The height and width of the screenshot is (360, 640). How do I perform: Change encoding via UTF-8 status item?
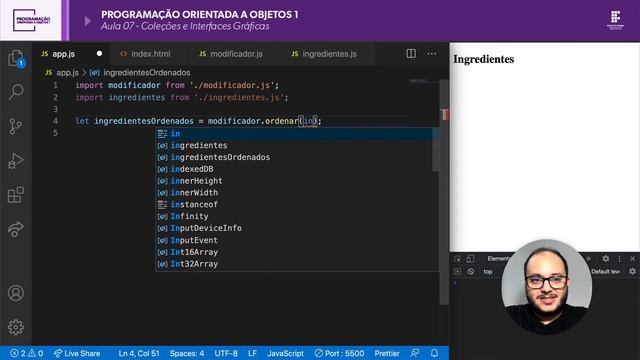point(226,353)
